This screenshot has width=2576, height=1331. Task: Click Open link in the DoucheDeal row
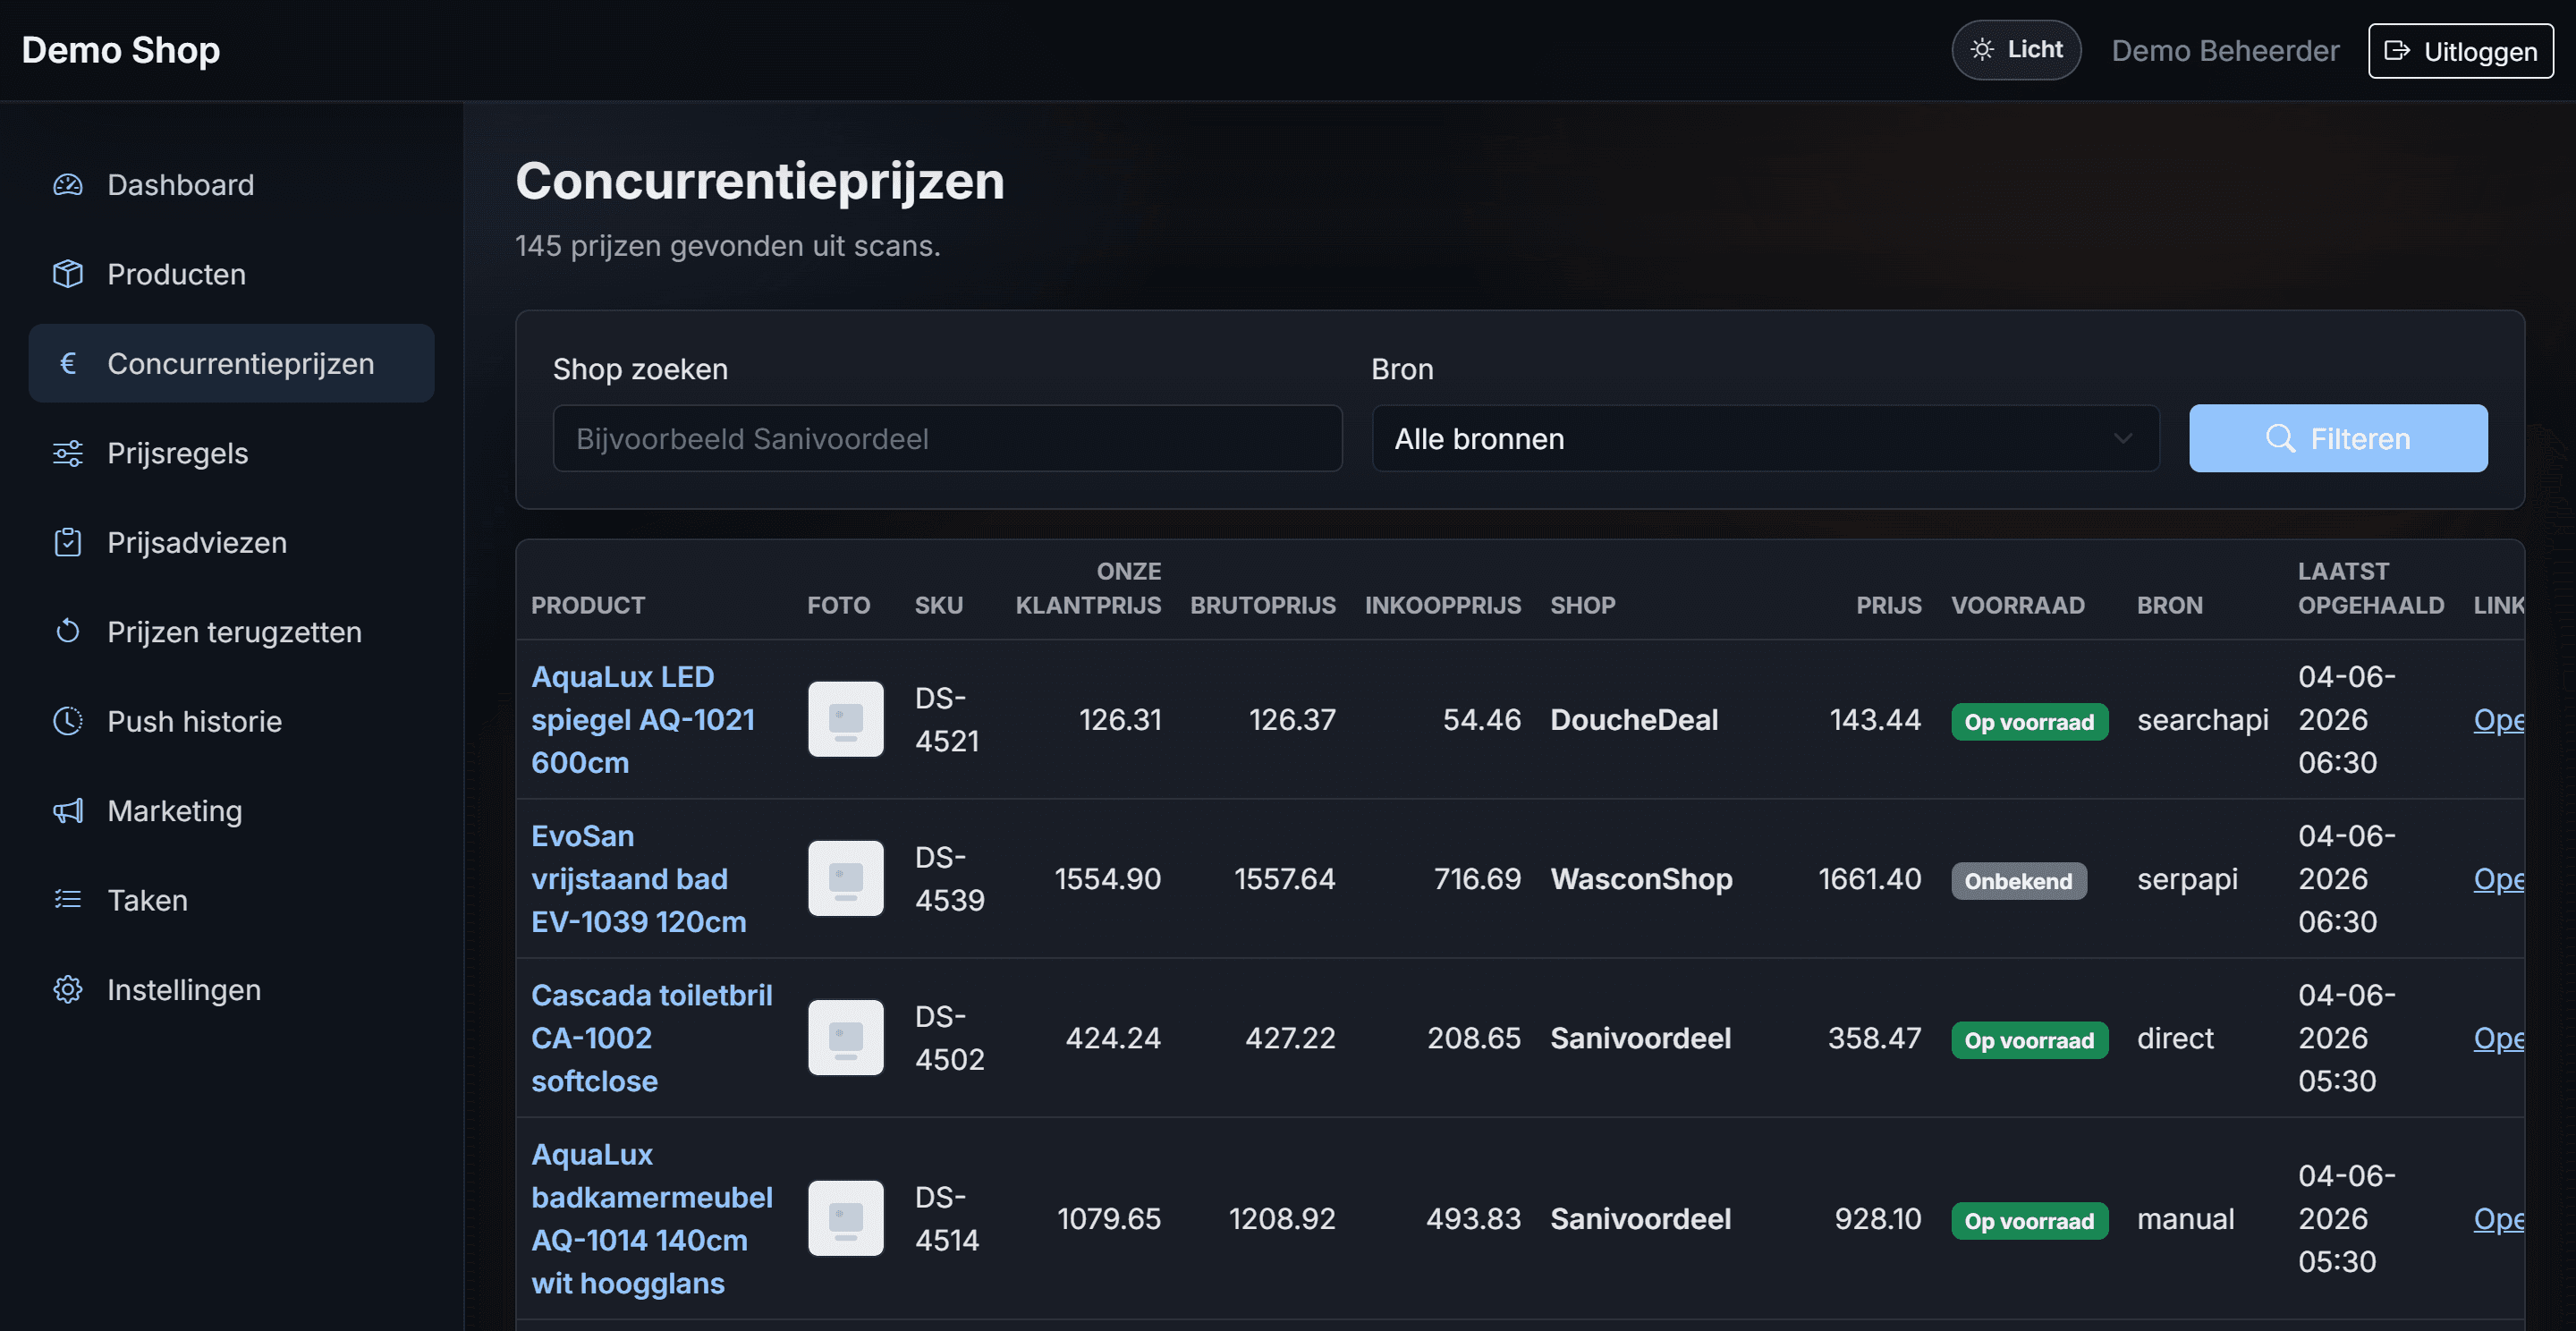tap(2498, 720)
